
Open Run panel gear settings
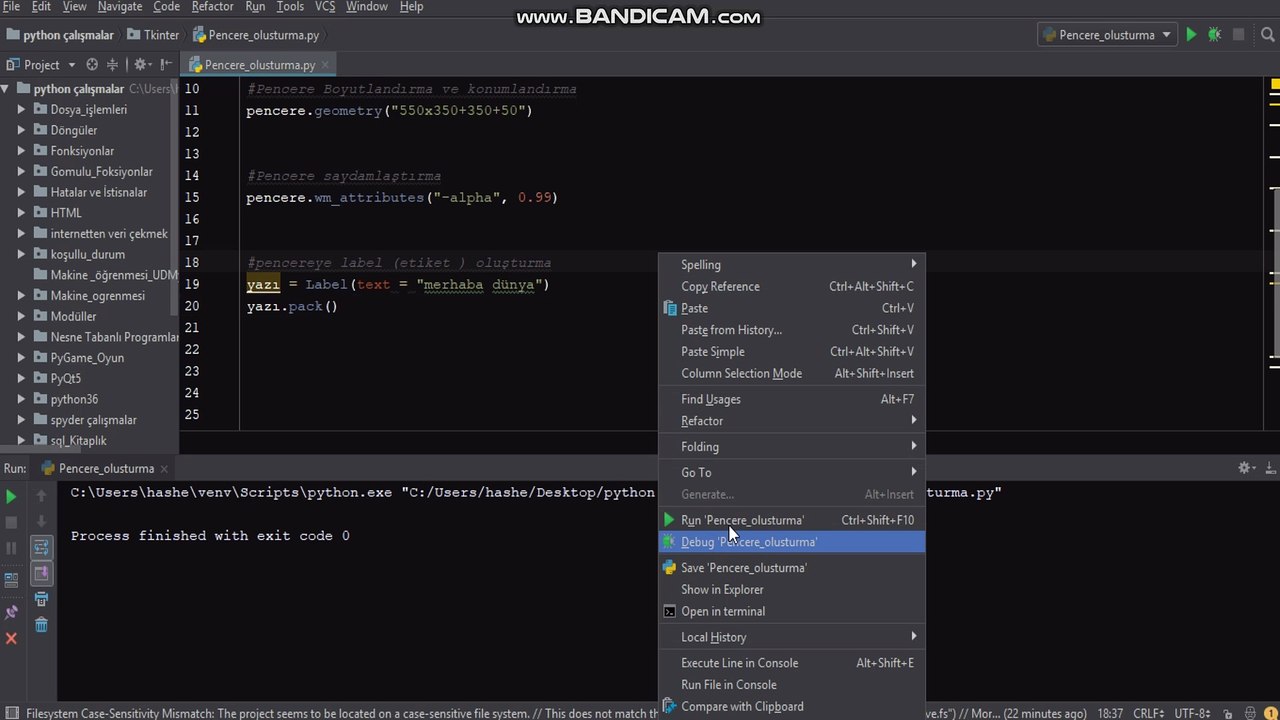[1246, 467]
